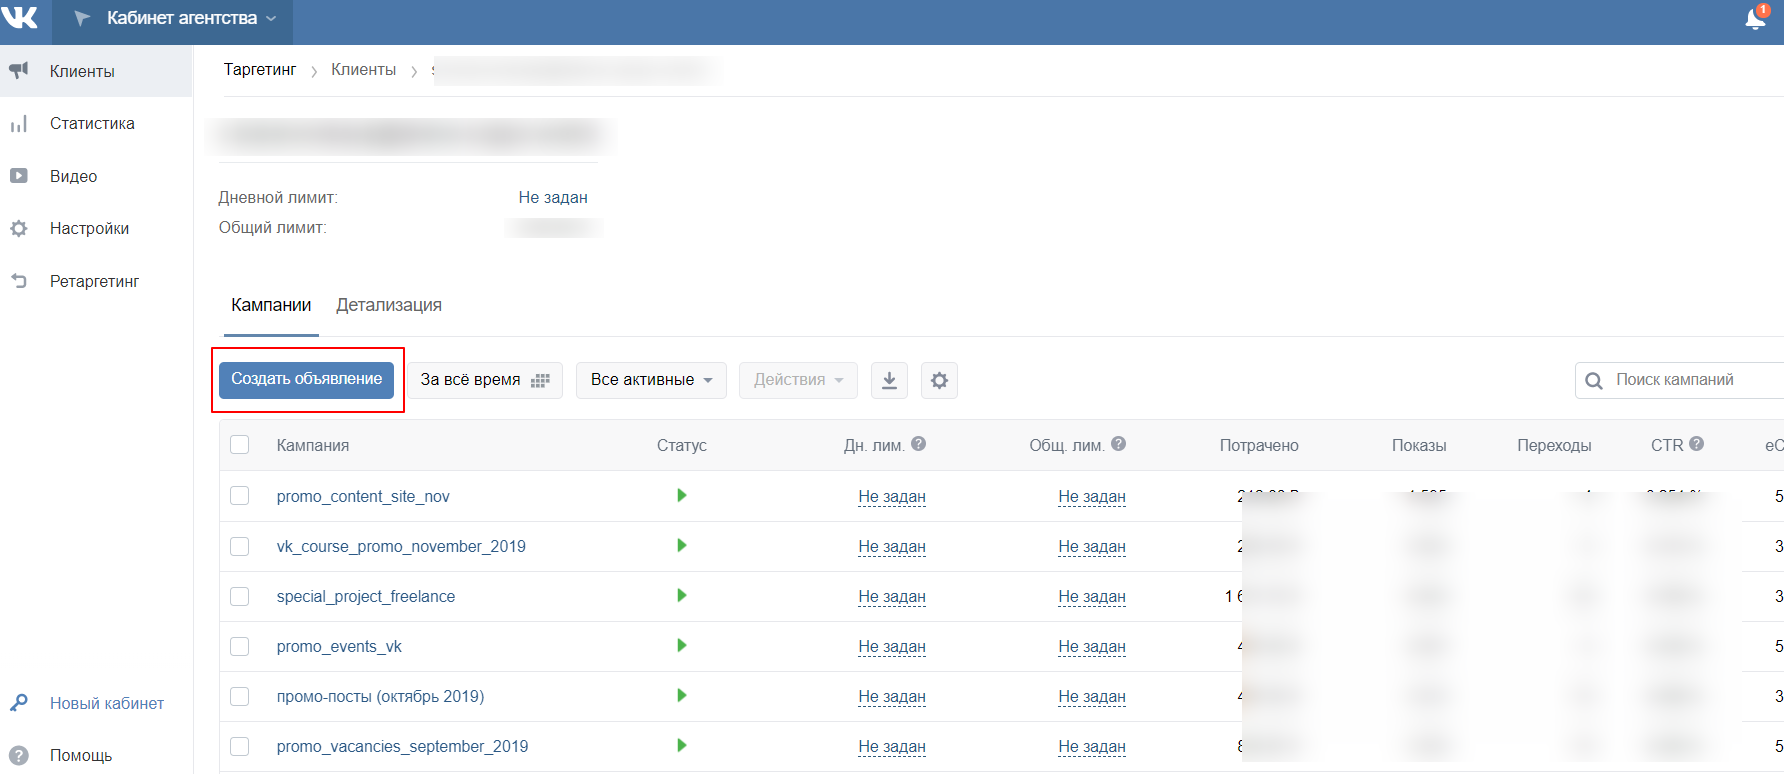Screen dimensions: 1784x774
Task: Tick the select-all campaigns checkbox
Action: point(240,445)
